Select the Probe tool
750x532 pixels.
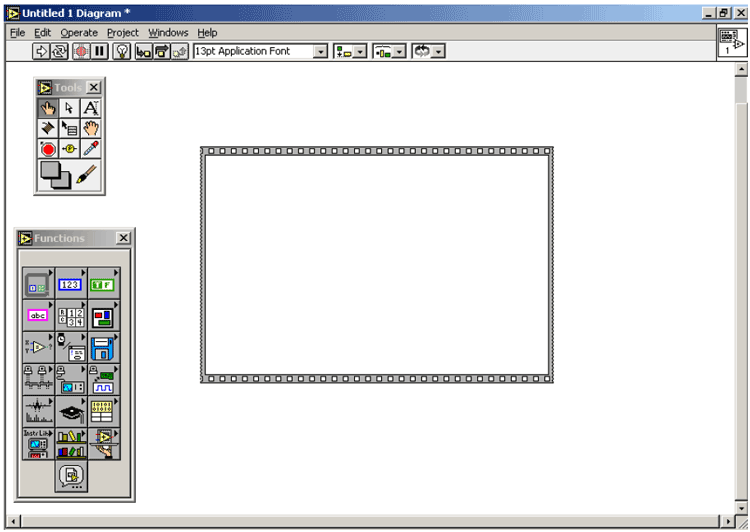69,149
